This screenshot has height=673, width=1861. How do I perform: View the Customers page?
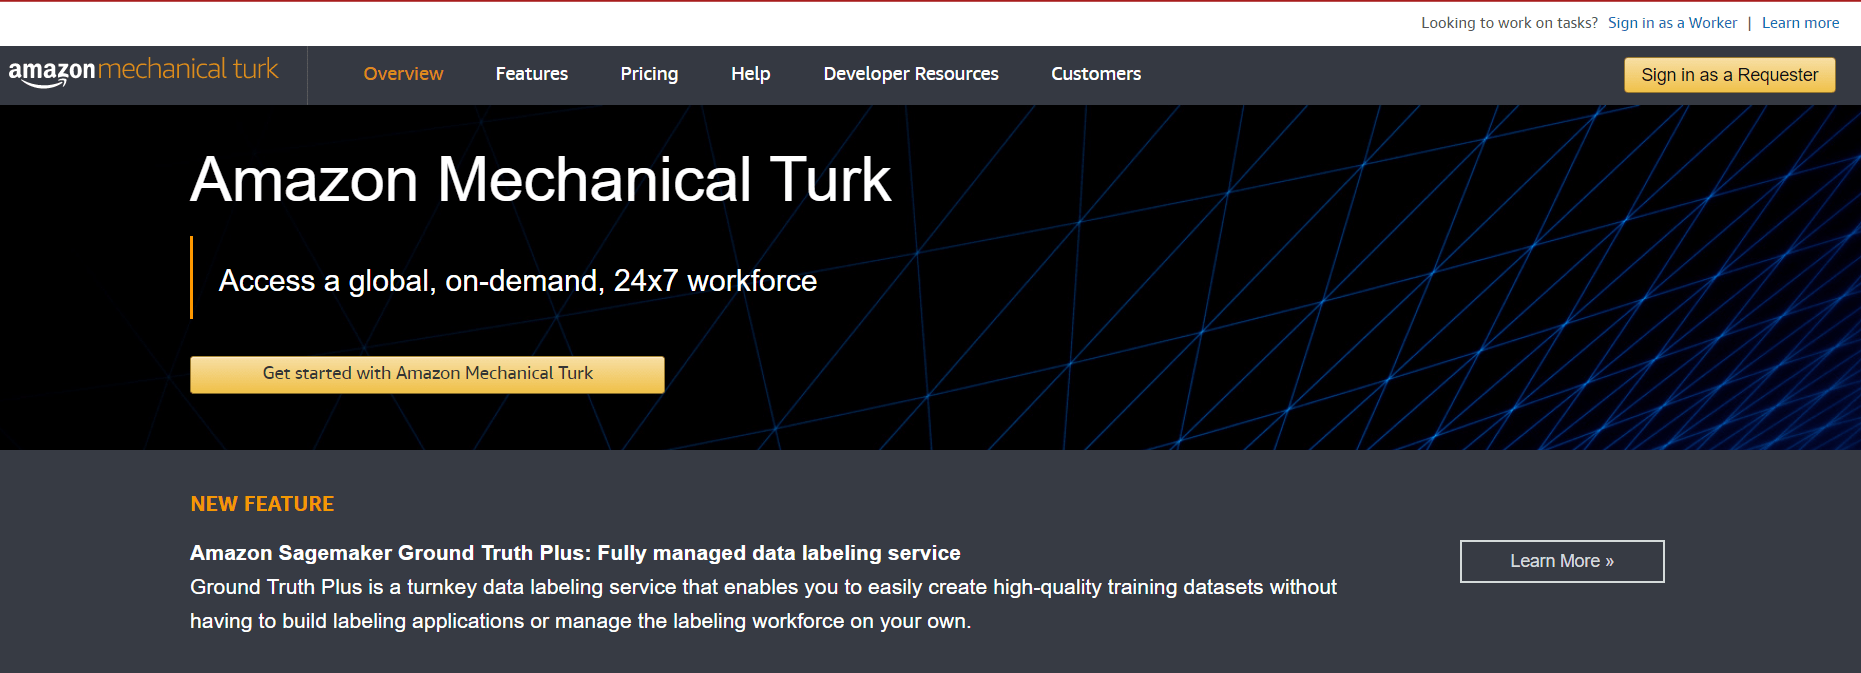(x=1096, y=74)
